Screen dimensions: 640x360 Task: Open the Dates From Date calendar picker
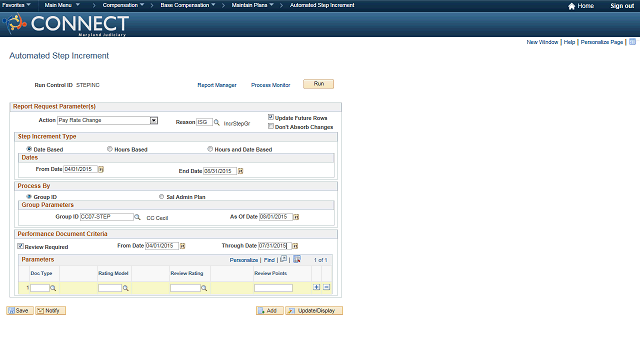pos(101,169)
